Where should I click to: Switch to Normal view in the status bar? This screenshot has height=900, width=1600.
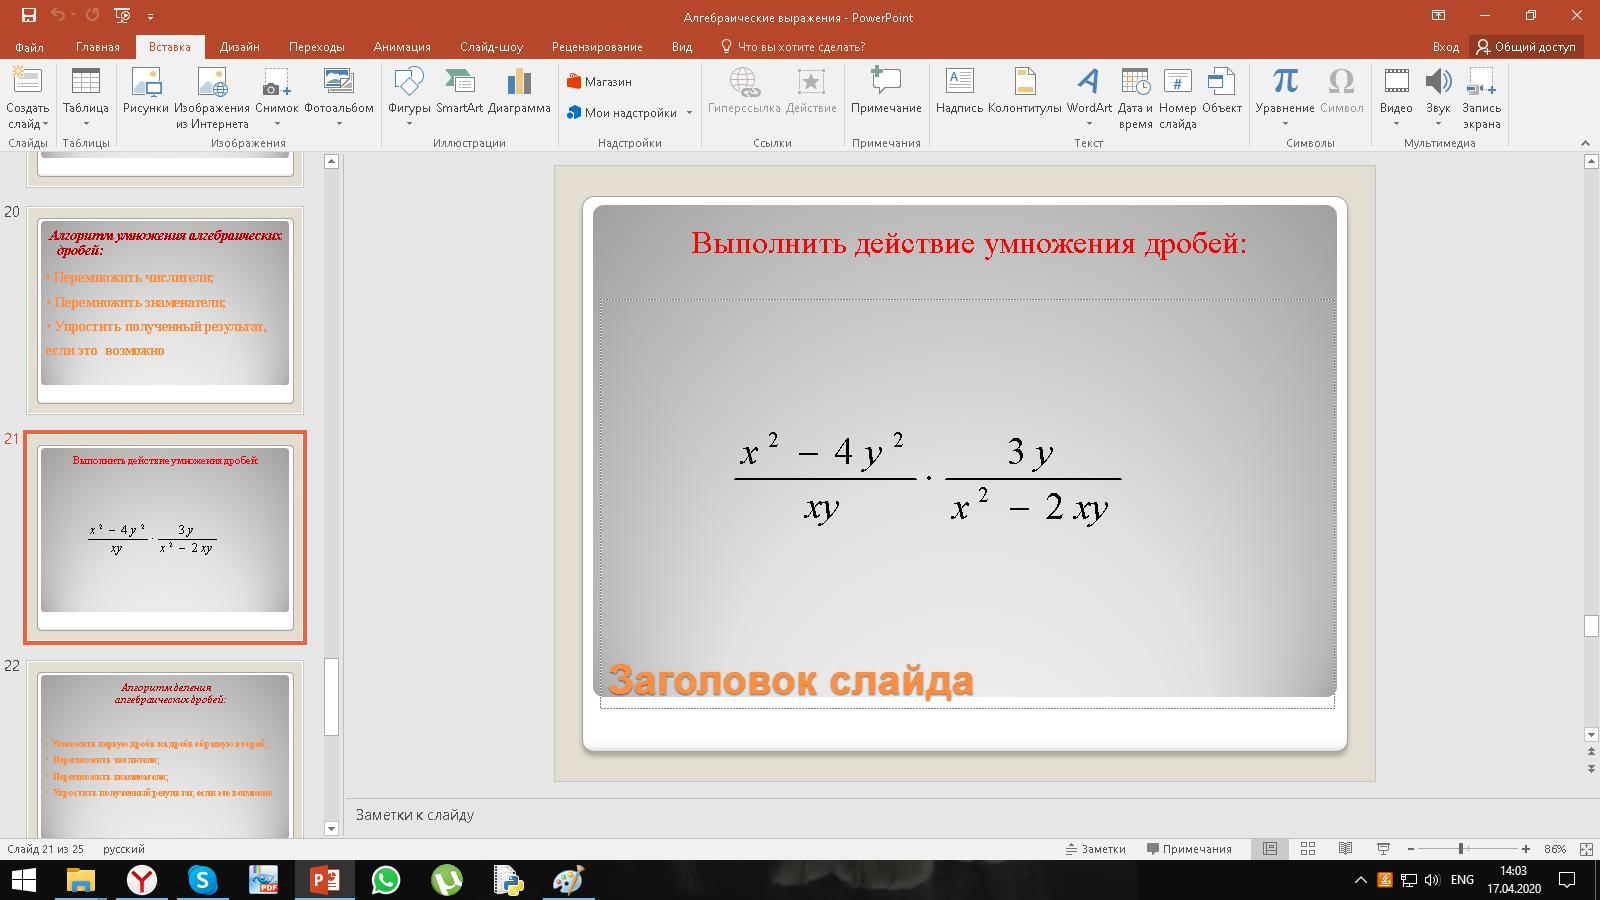(1270, 849)
